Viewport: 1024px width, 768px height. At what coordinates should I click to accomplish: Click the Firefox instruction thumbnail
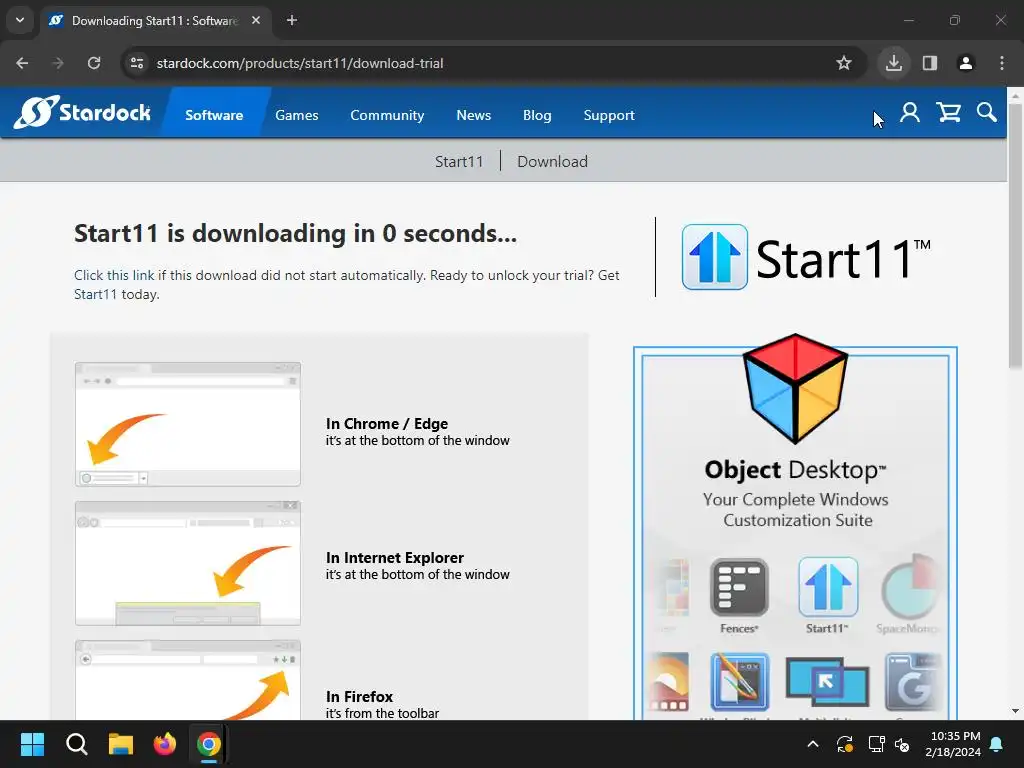coord(188,680)
